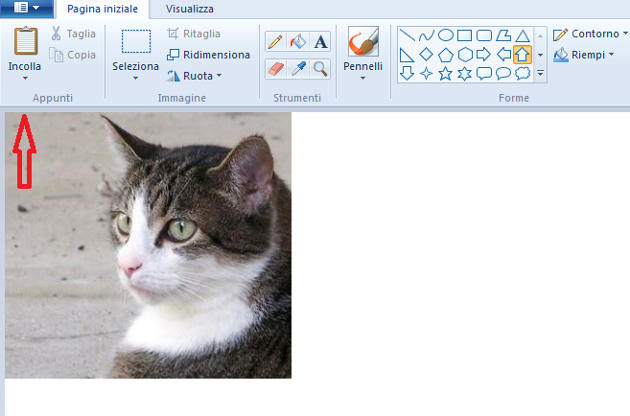Select the Fill with color bucket tool
The width and height of the screenshot is (630, 416).
[x=298, y=41]
